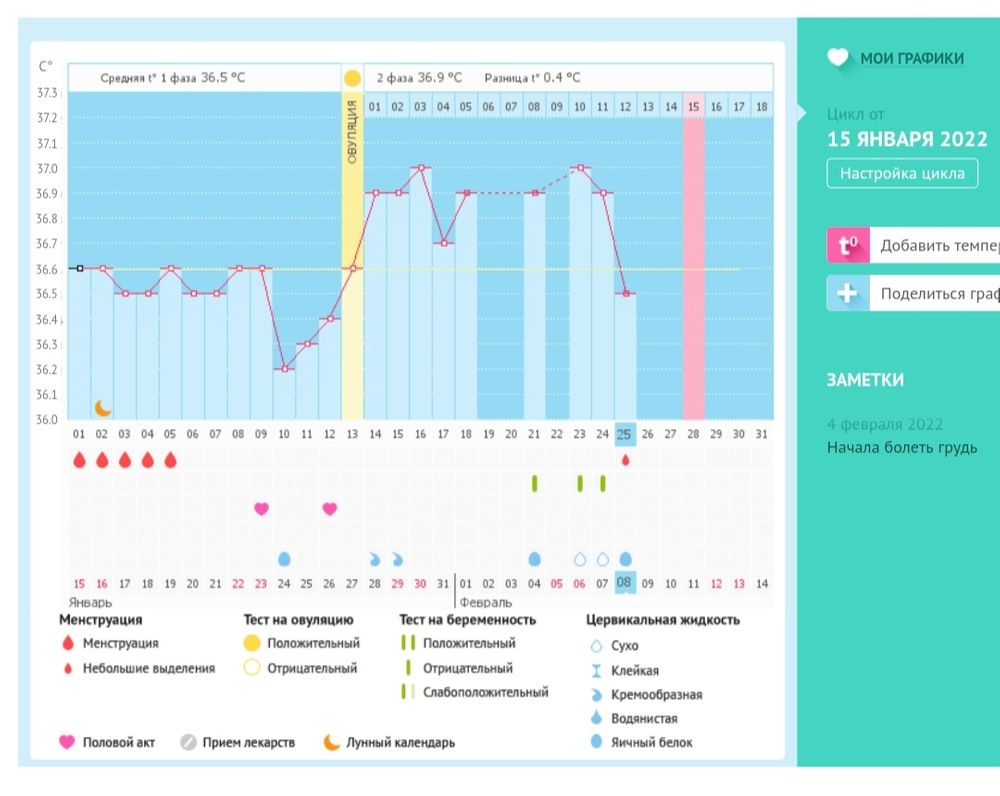Click the creamy fluid icon on cycle day 15
This screenshot has height=796, width=1000.
coord(397,559)
